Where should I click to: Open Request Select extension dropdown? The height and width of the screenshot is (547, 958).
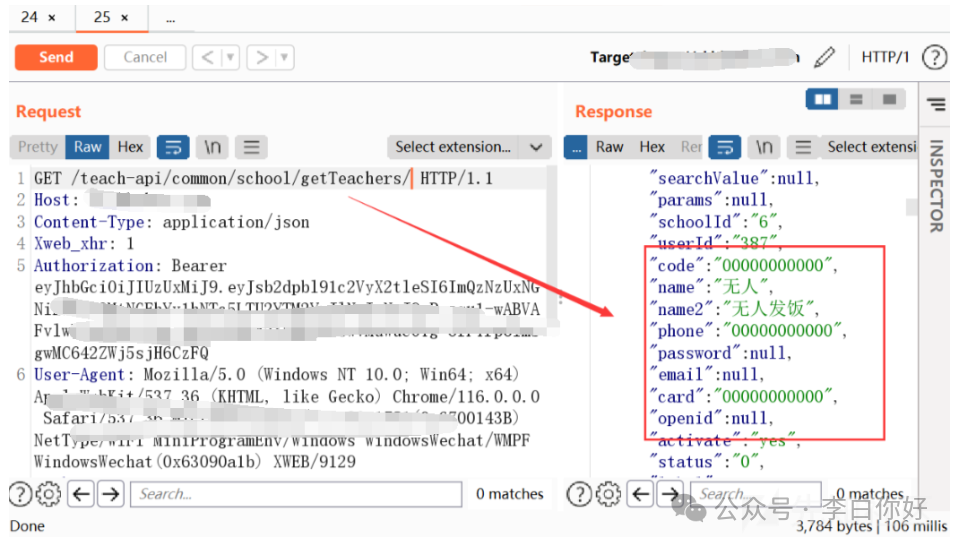(x=469, y=147)
